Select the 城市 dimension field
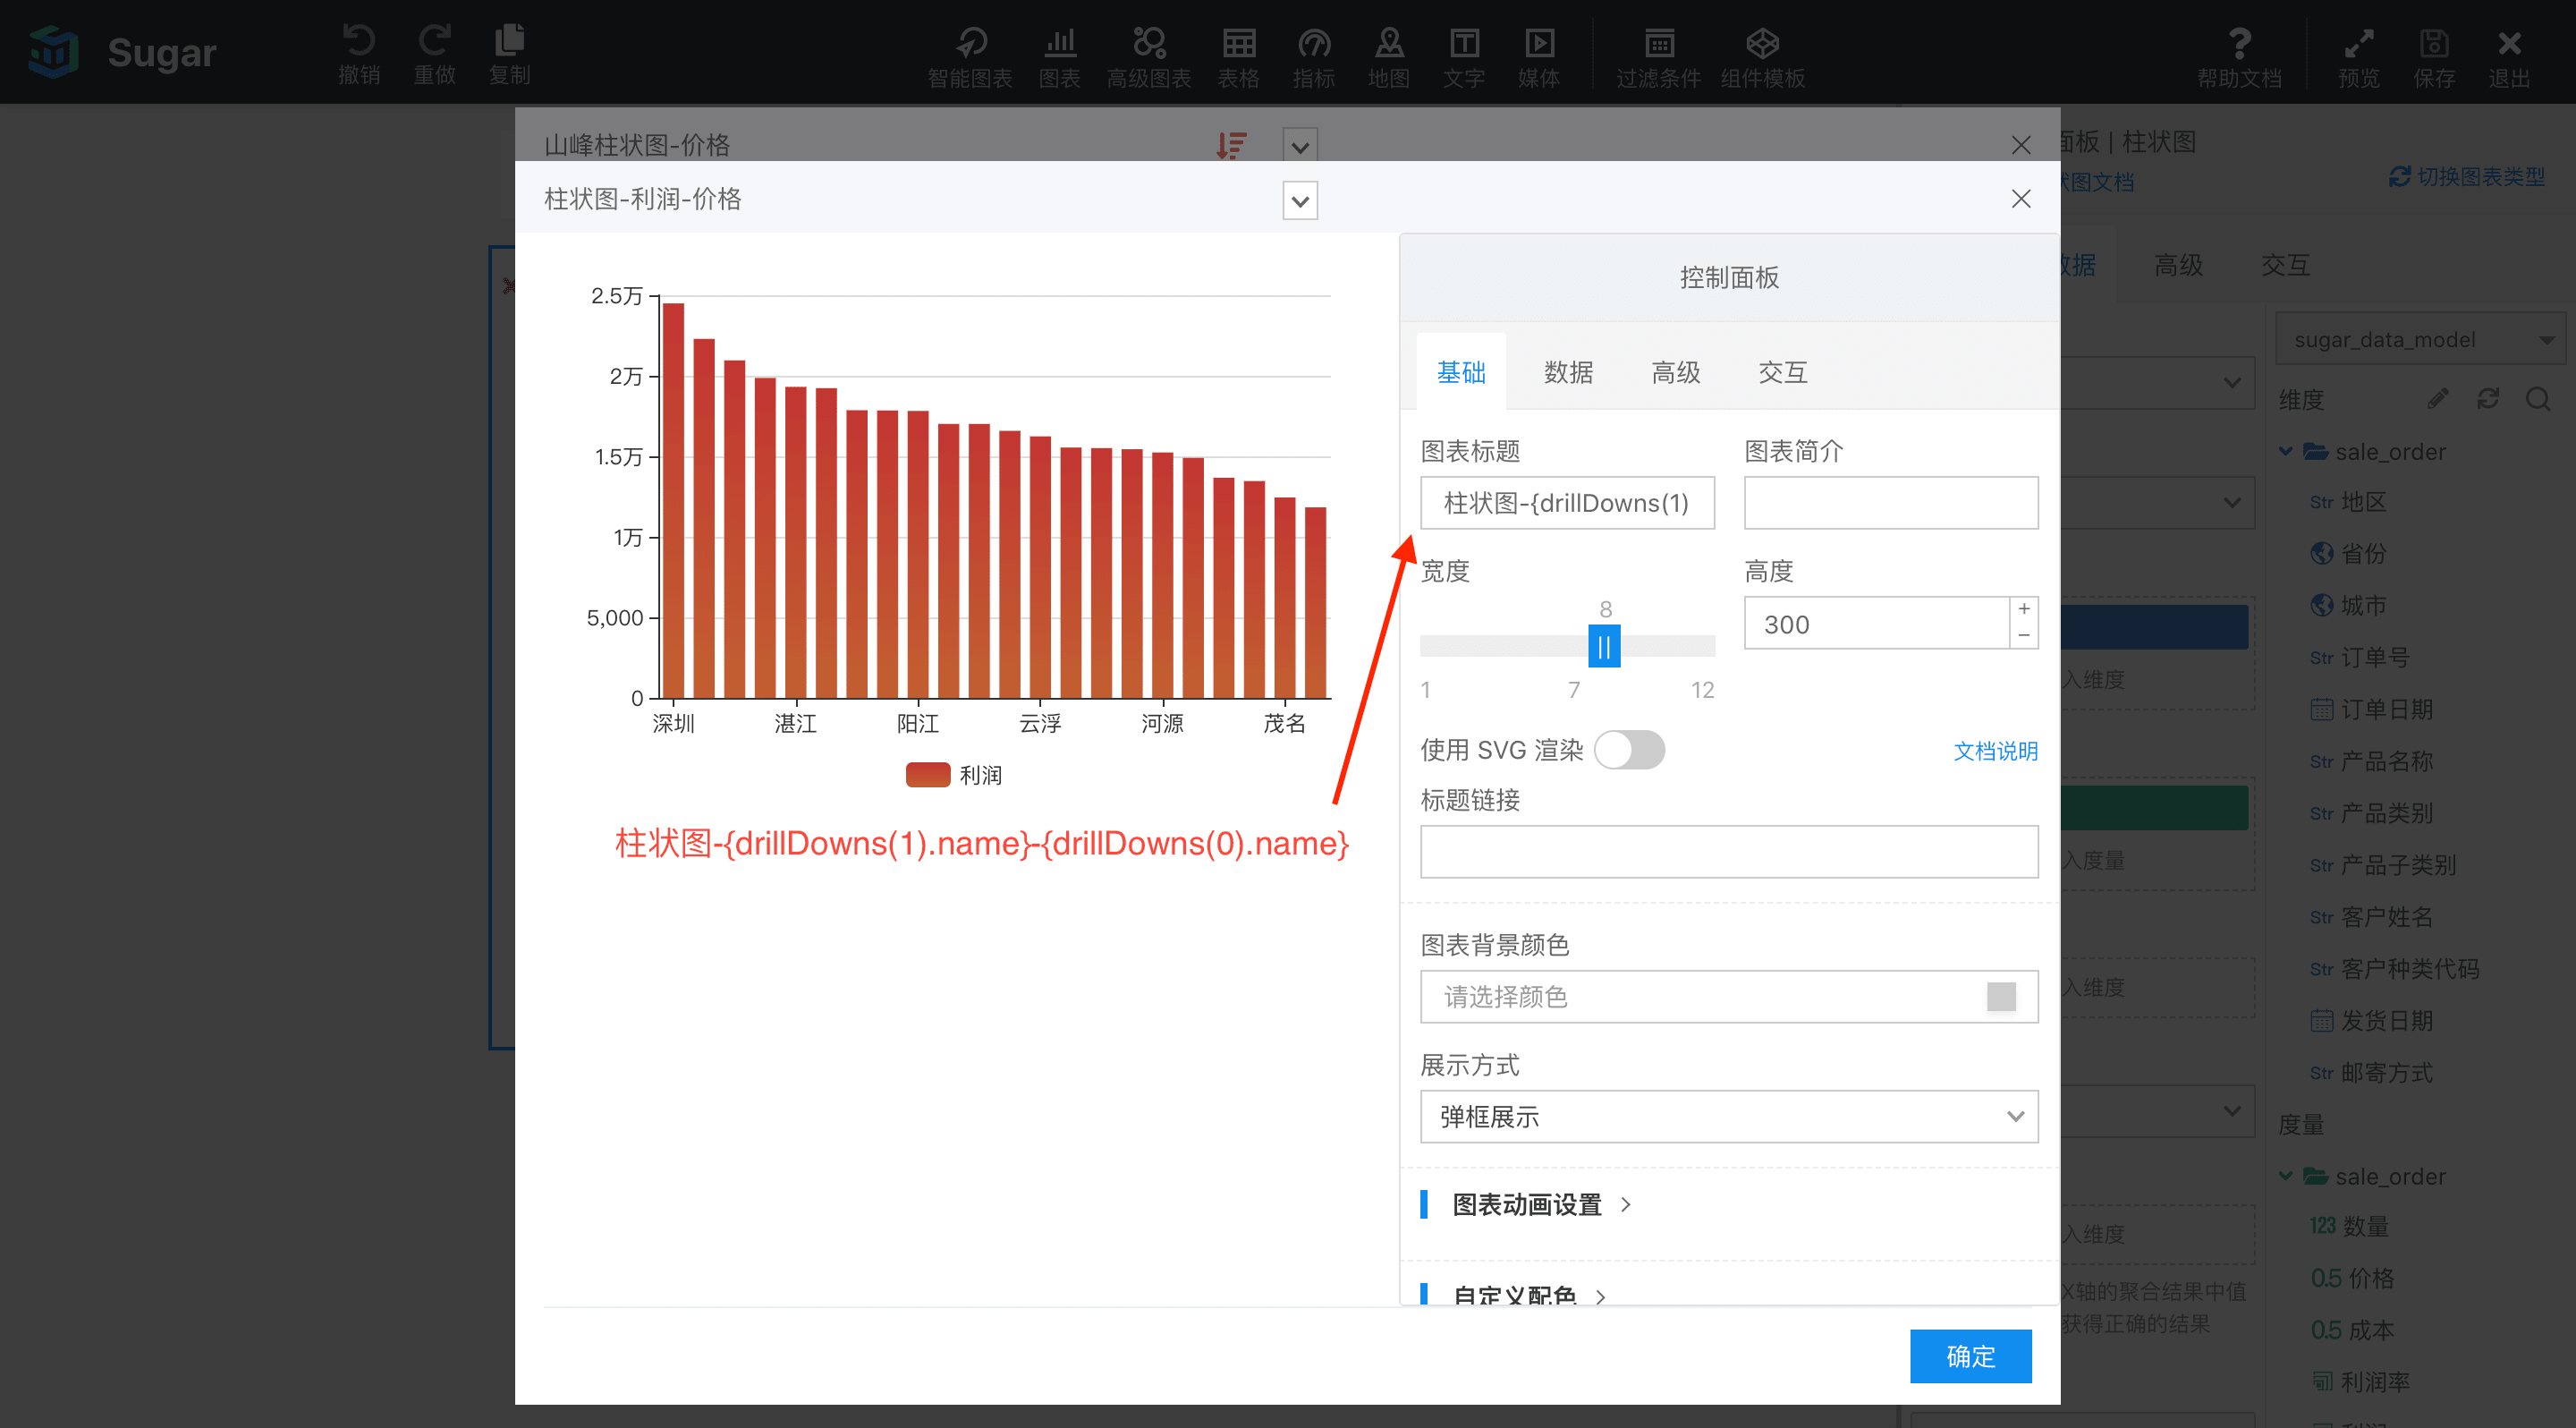 [x=2350, y=605]
